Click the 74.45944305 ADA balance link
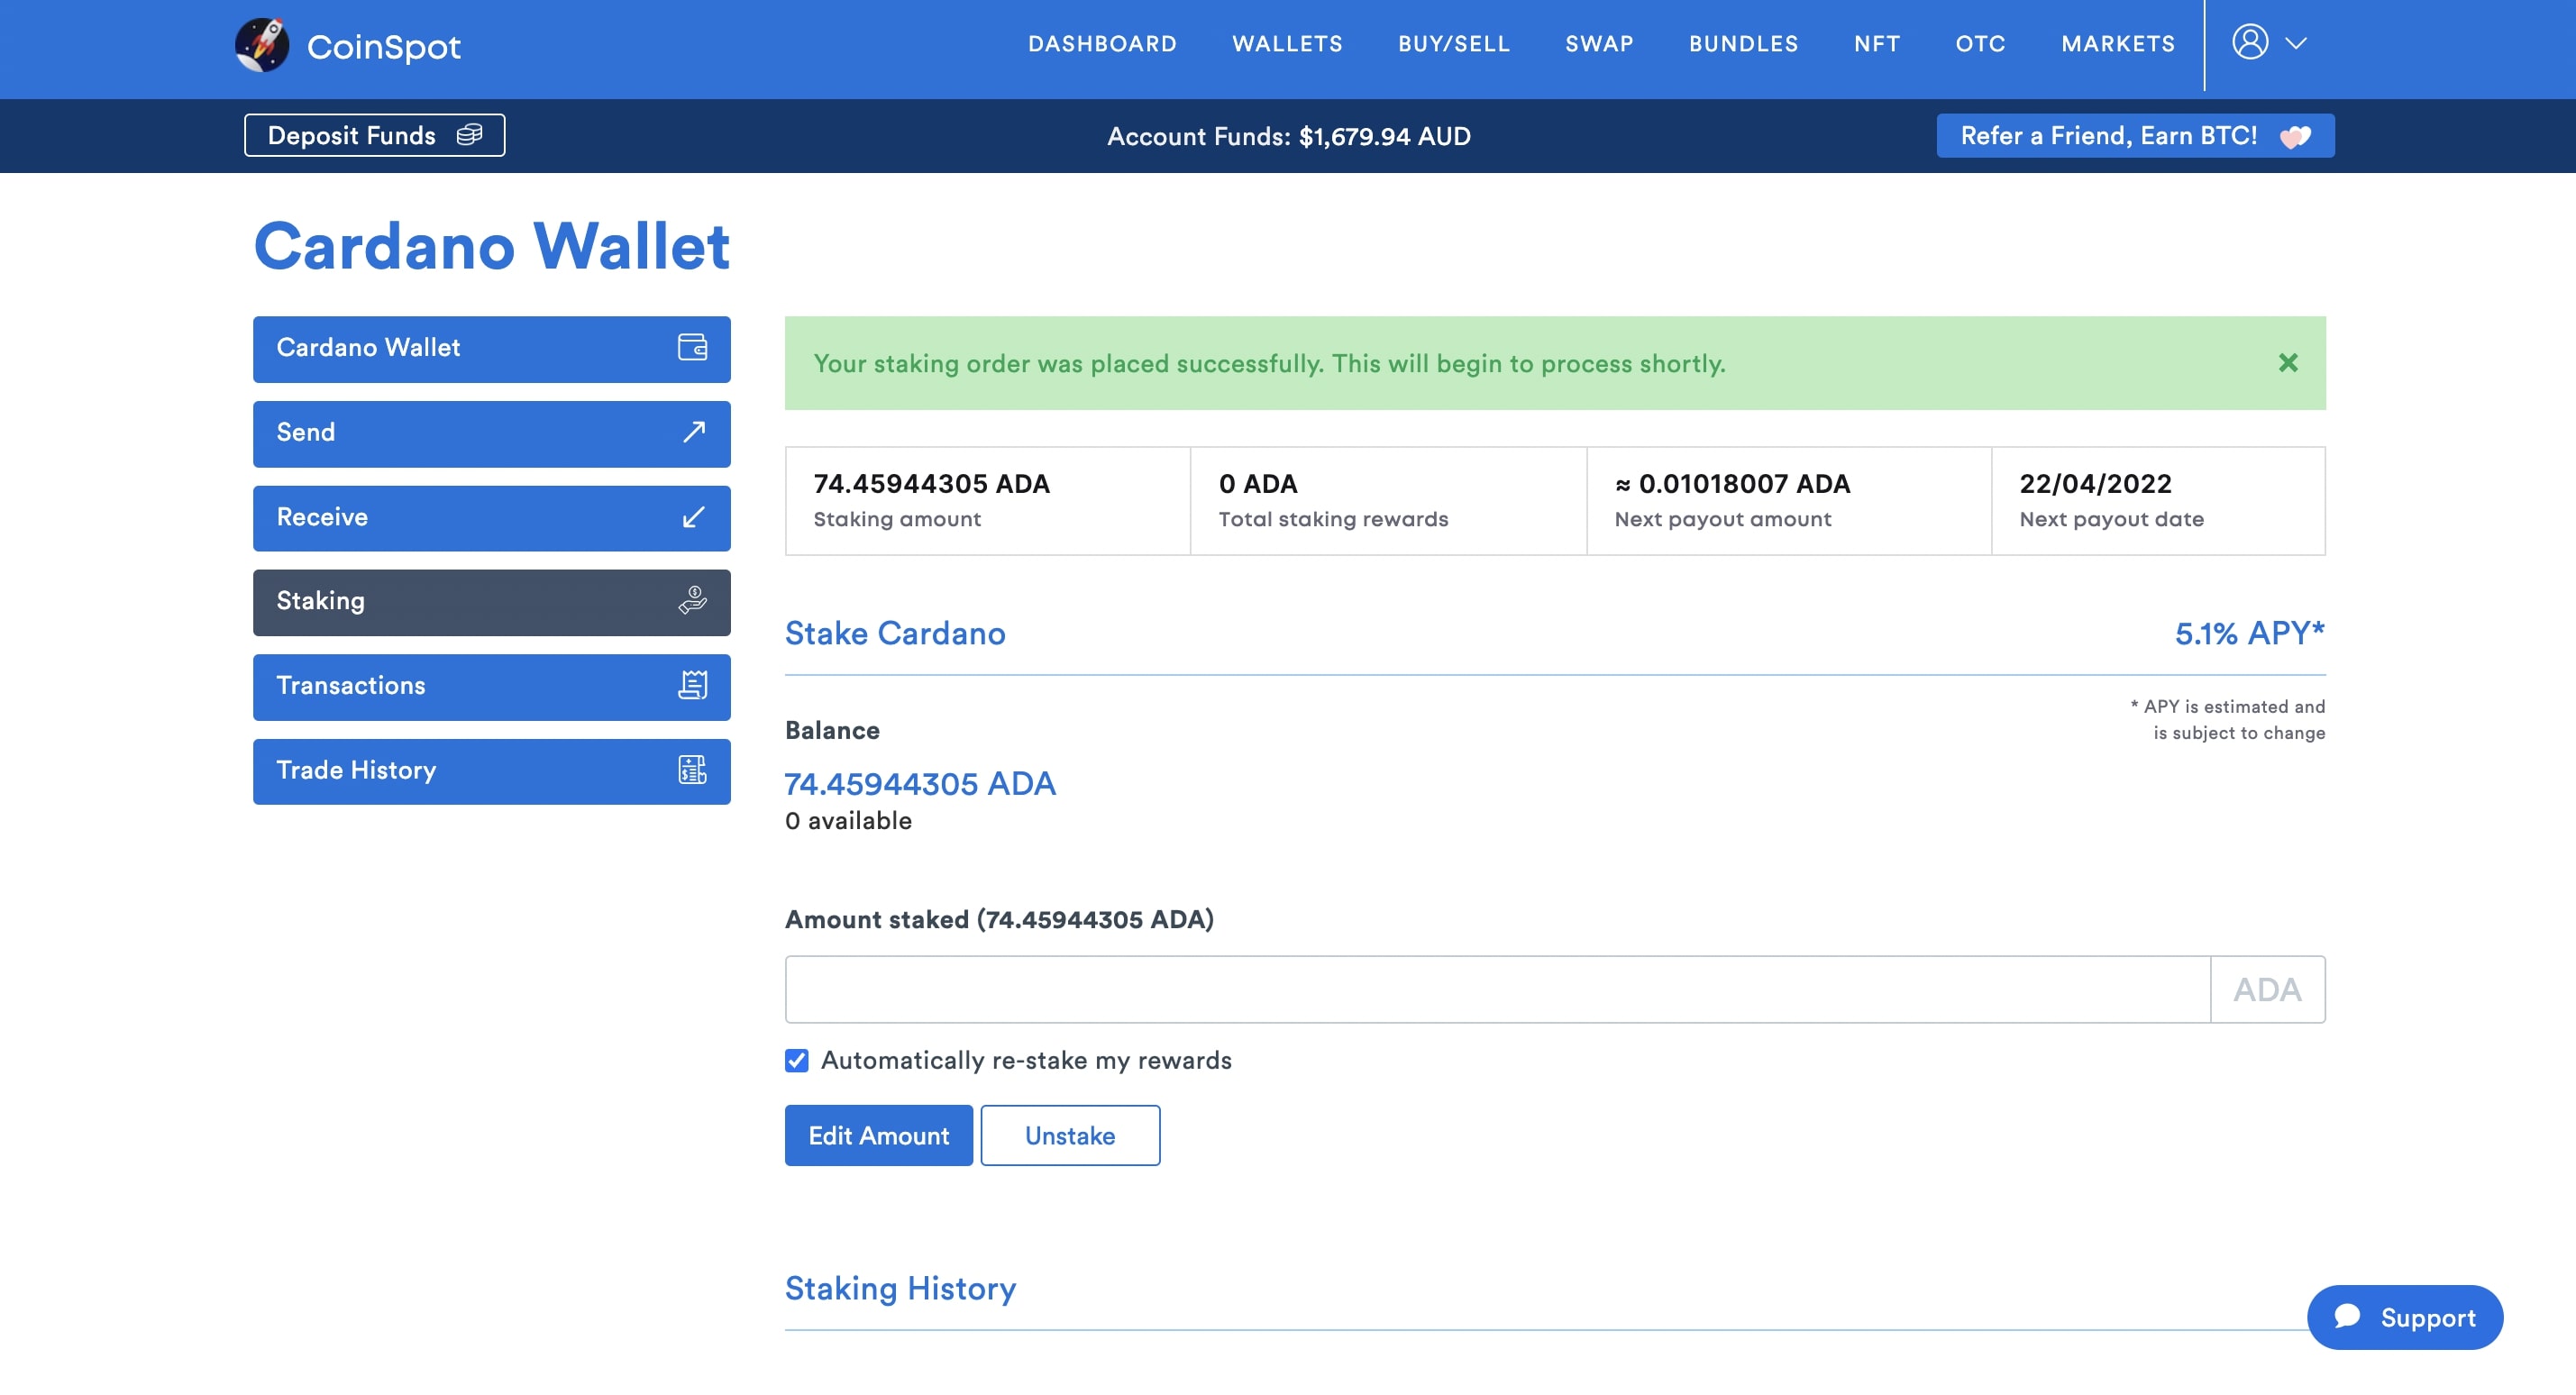This screenshot has width=2576, height=1395. (x=920, y=783)
